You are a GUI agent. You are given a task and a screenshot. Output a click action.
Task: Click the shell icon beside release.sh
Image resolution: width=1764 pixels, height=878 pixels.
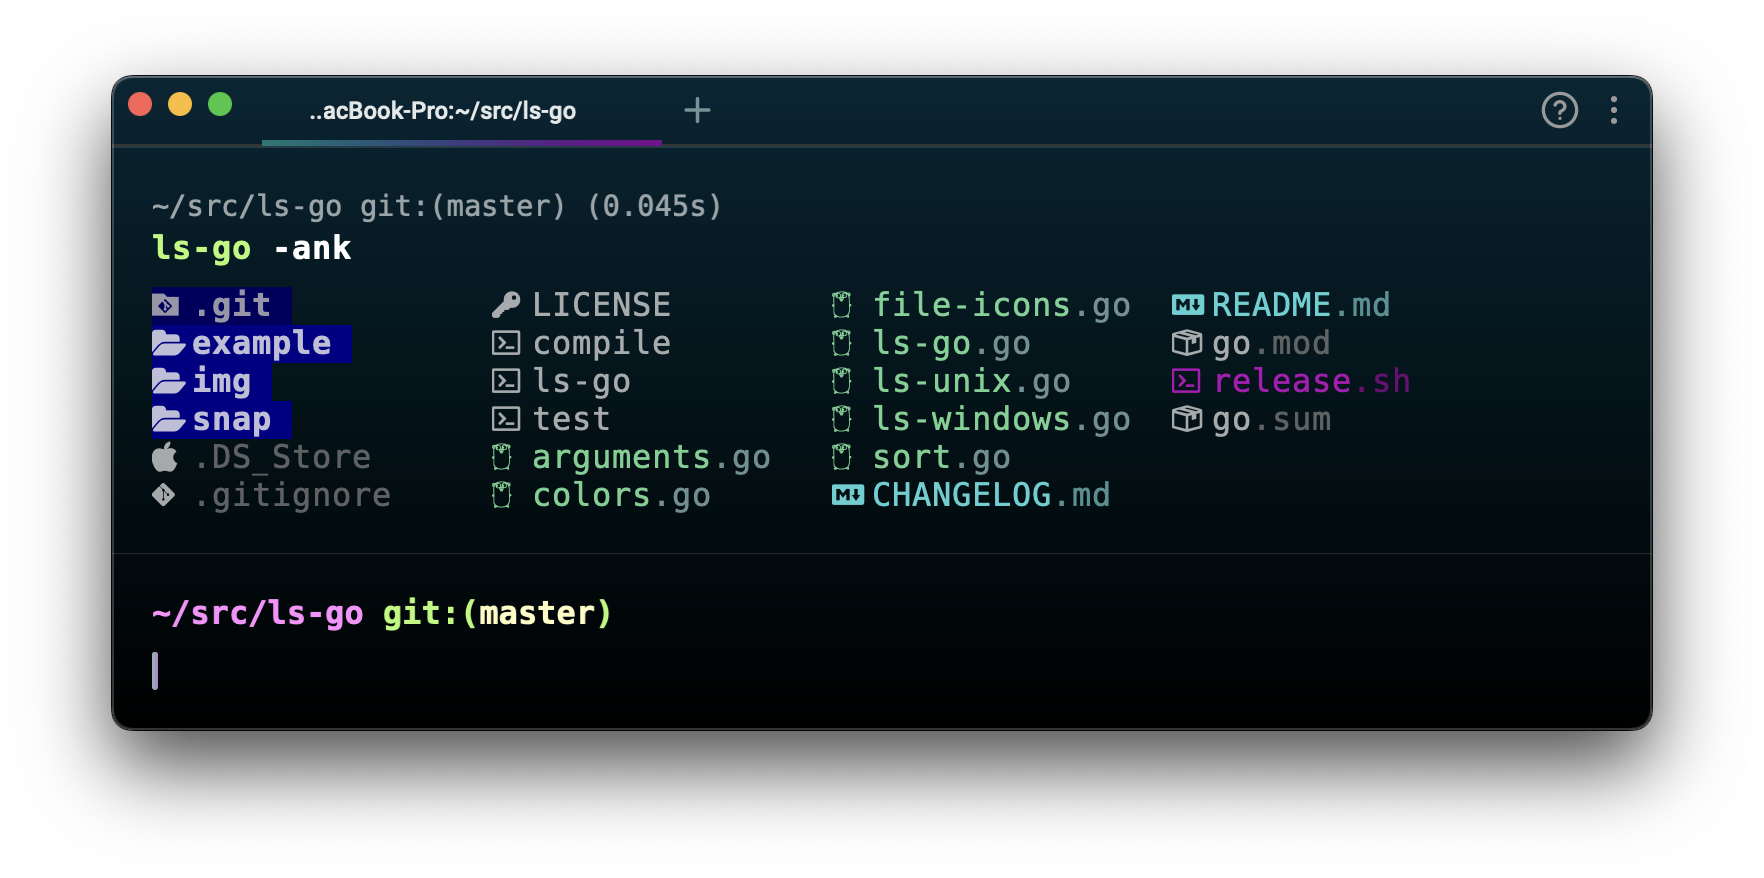pos(1186,381)
